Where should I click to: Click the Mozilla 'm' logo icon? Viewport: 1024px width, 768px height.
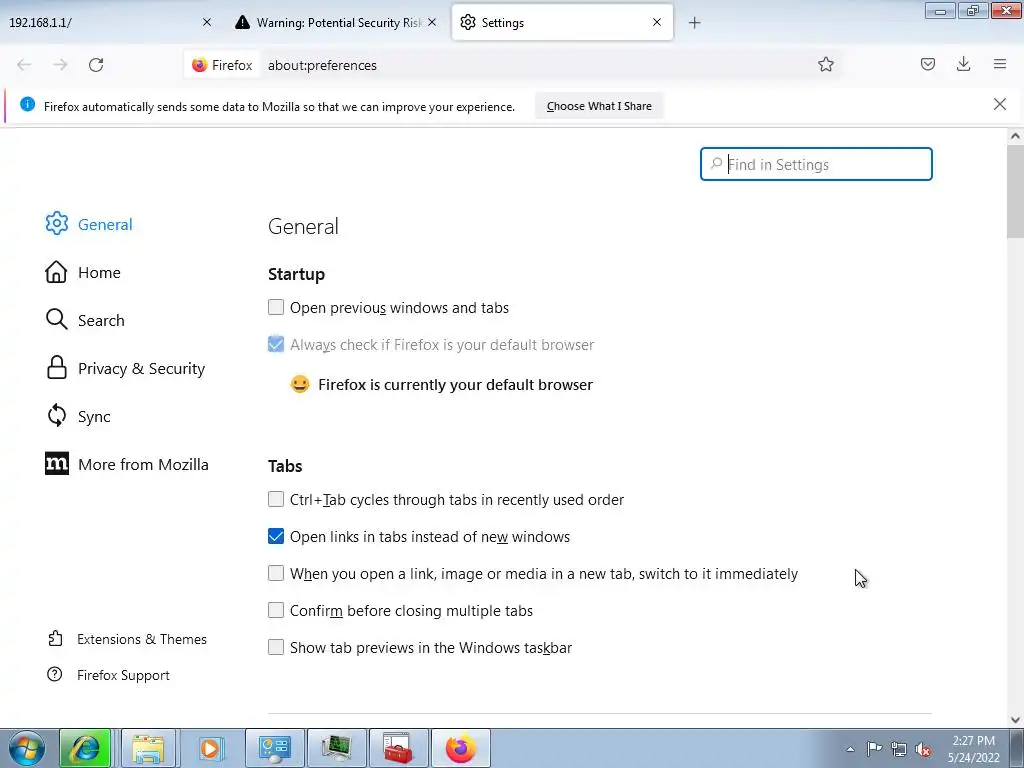click(x=57, y=464)
